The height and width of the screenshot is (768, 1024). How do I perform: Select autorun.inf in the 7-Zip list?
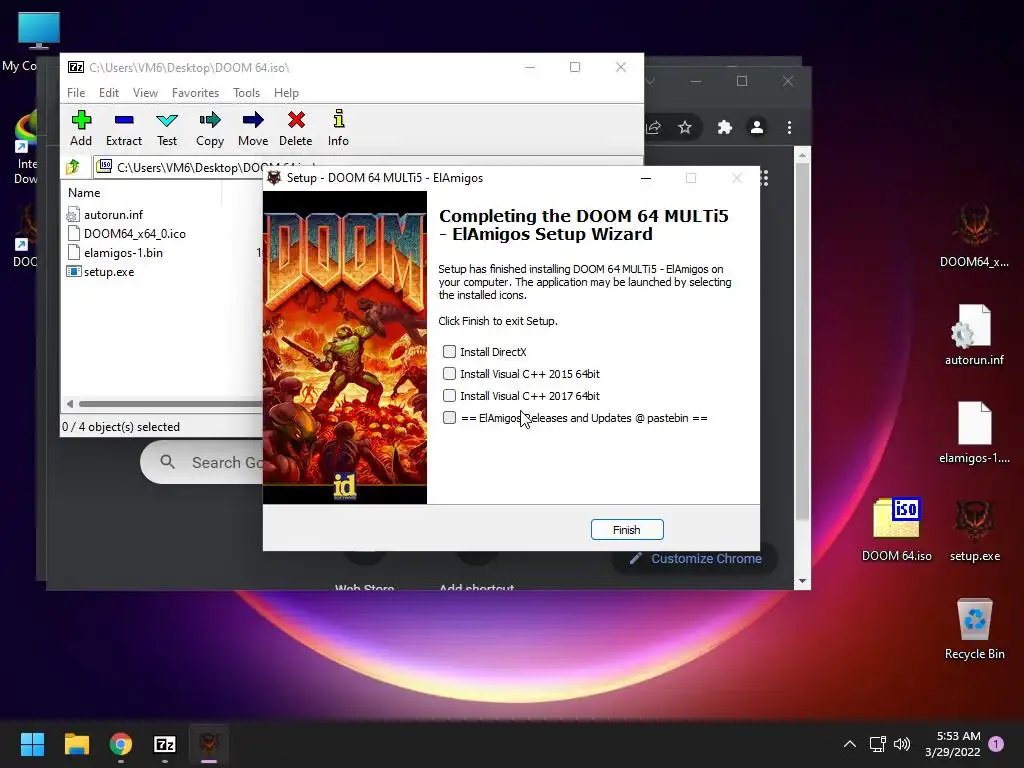(x=104, y=215)
